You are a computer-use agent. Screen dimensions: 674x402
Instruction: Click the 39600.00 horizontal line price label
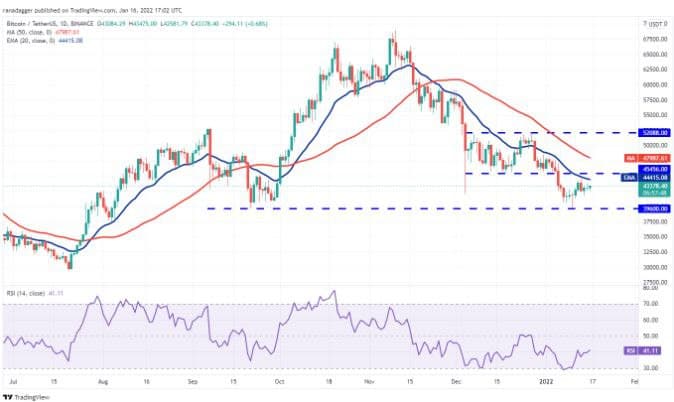pos(654,209)
